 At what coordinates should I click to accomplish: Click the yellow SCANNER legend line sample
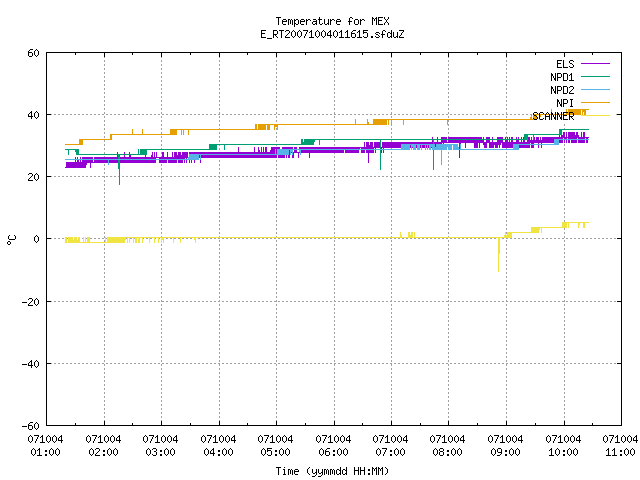(595, 116)
